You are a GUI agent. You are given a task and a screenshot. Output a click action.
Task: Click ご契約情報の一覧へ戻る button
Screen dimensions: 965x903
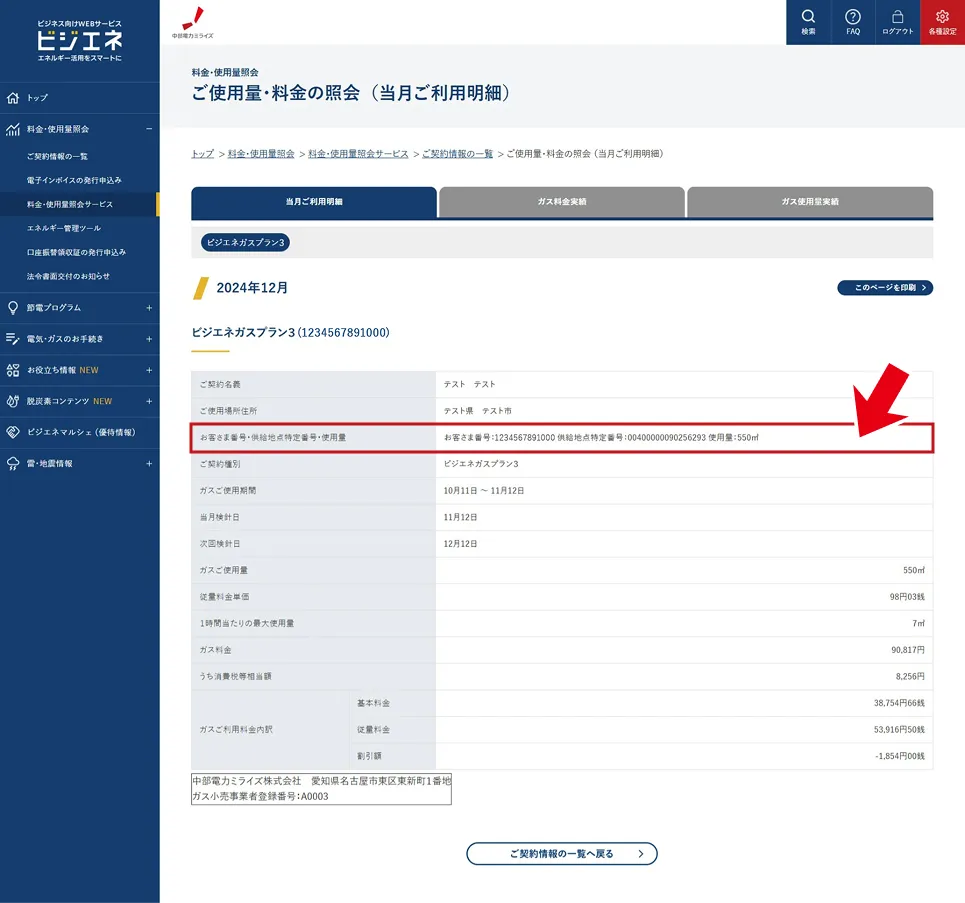562,854
